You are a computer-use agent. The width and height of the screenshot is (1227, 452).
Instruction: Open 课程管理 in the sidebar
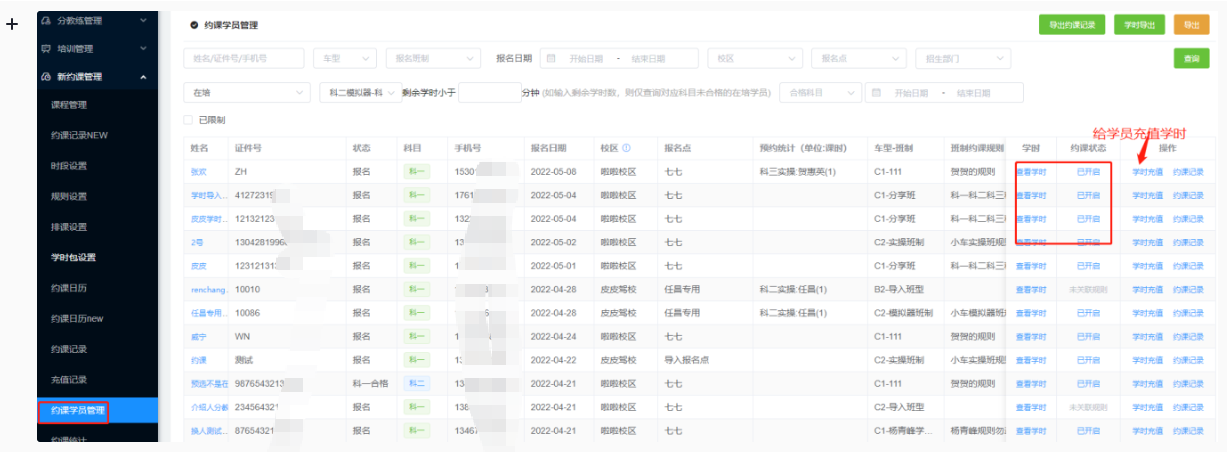point(69,105)
